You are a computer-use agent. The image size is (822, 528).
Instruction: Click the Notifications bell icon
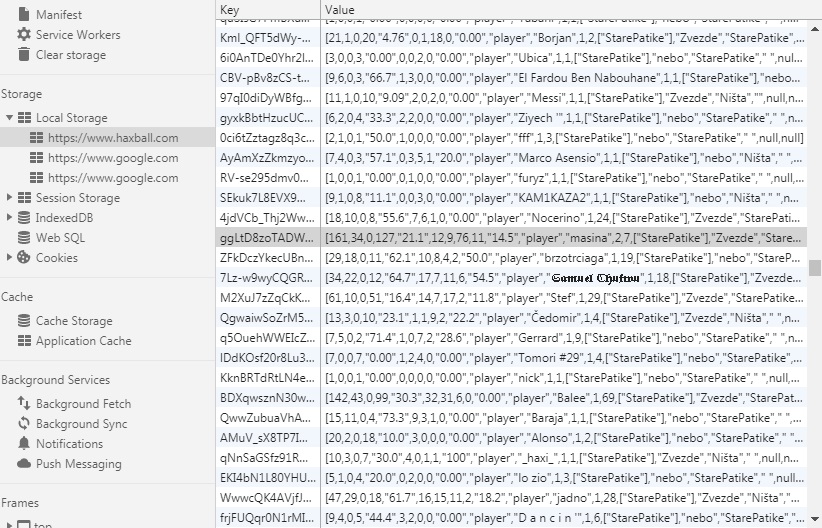click(x=24, y=444)
